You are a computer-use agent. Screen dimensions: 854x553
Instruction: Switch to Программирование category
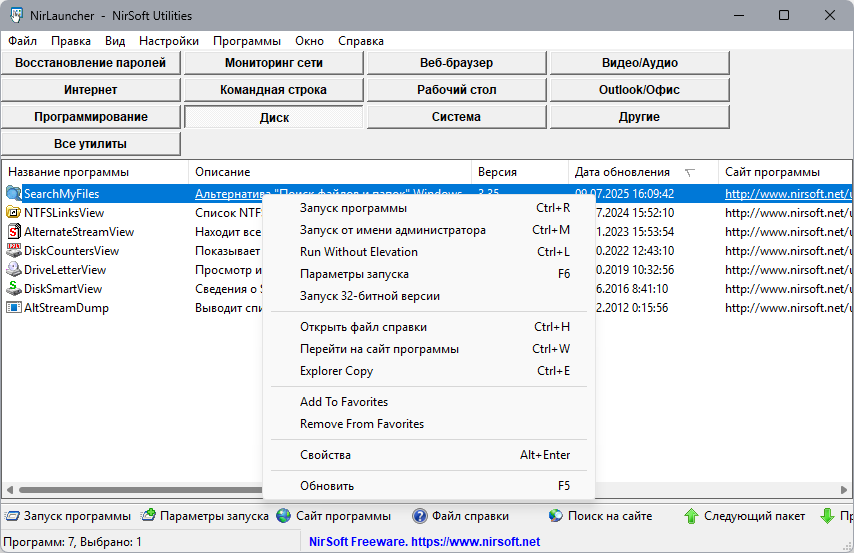(90, 117)
